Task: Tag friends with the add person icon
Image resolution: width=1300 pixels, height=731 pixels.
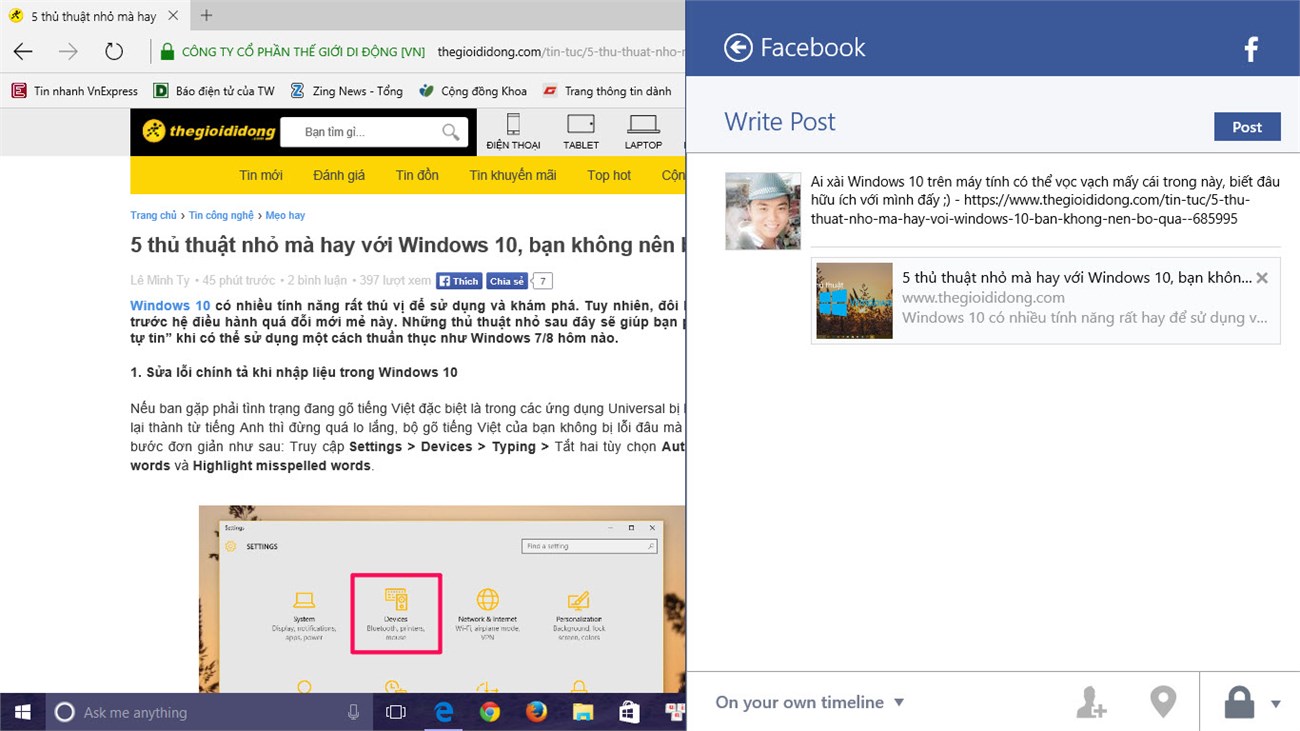Action: coord(1090,702)
